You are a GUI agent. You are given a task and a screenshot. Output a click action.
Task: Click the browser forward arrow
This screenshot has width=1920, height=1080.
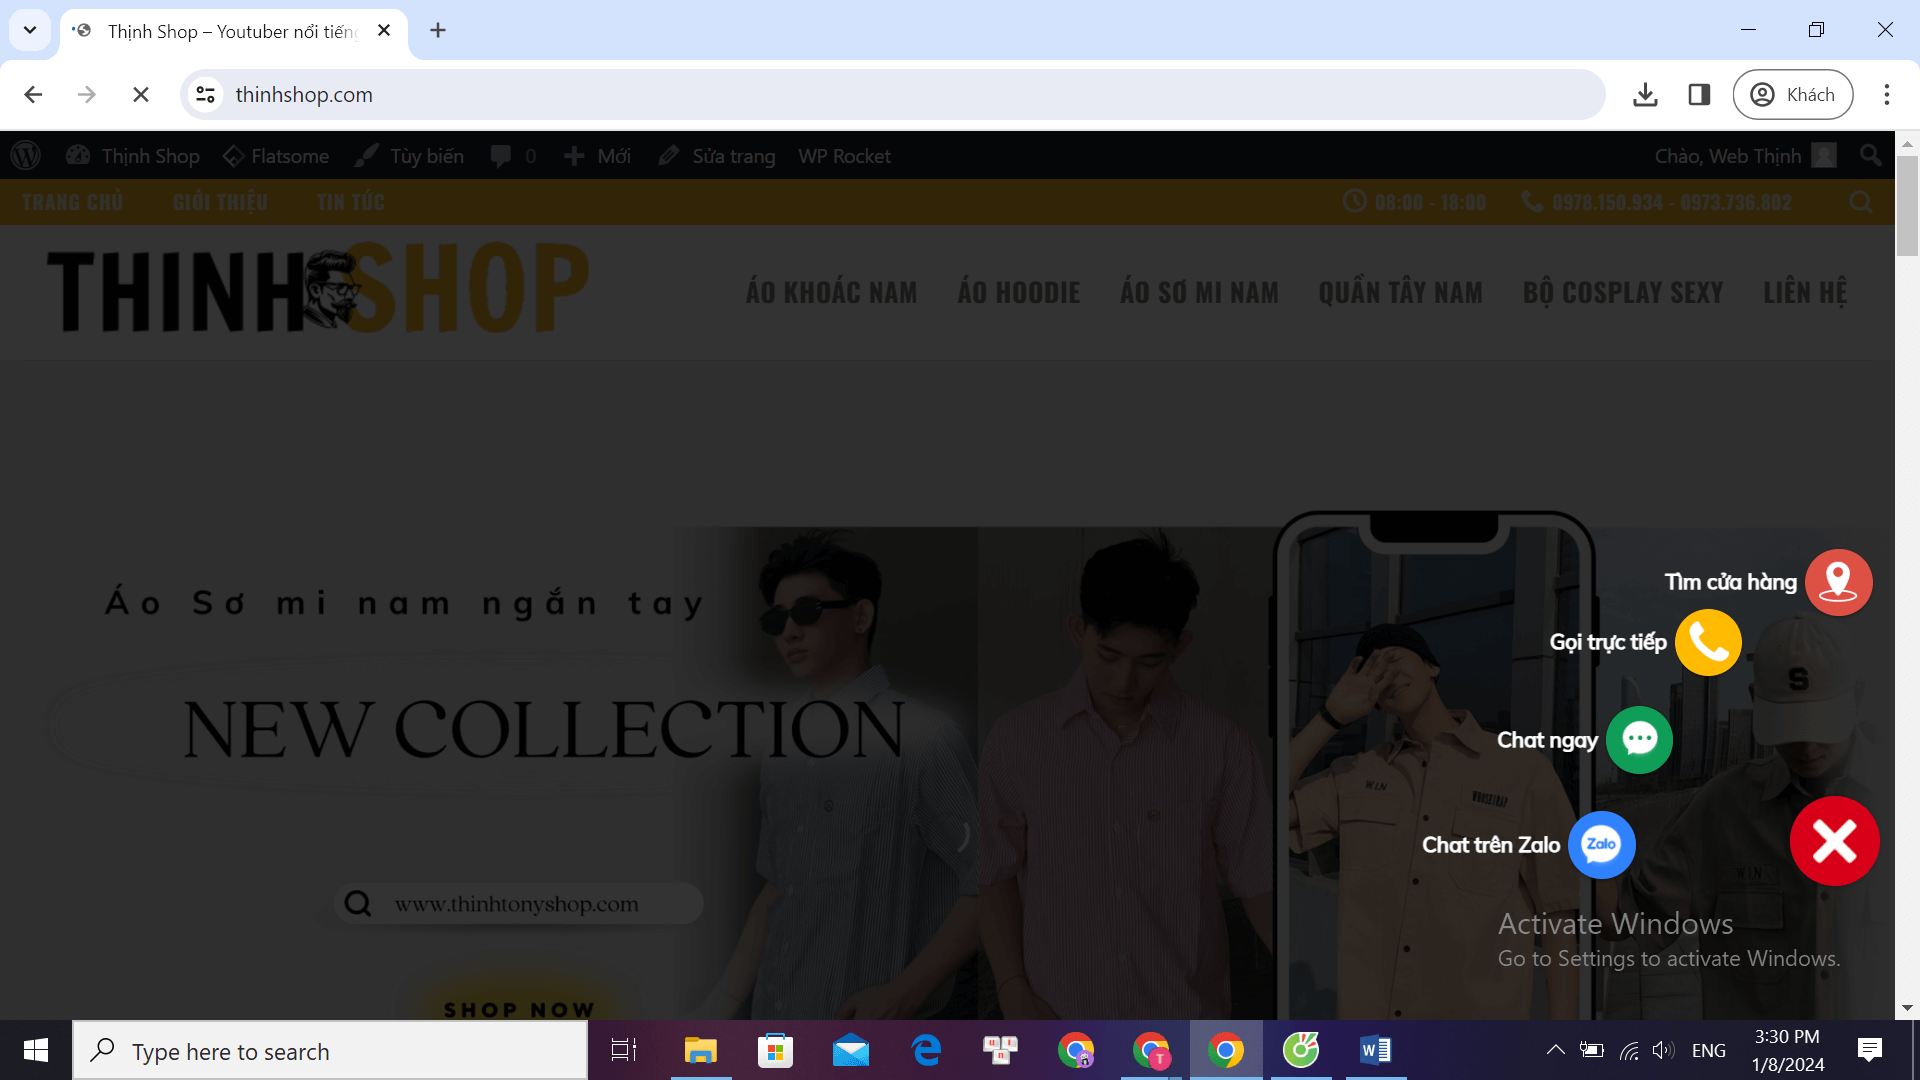point(87,94)
